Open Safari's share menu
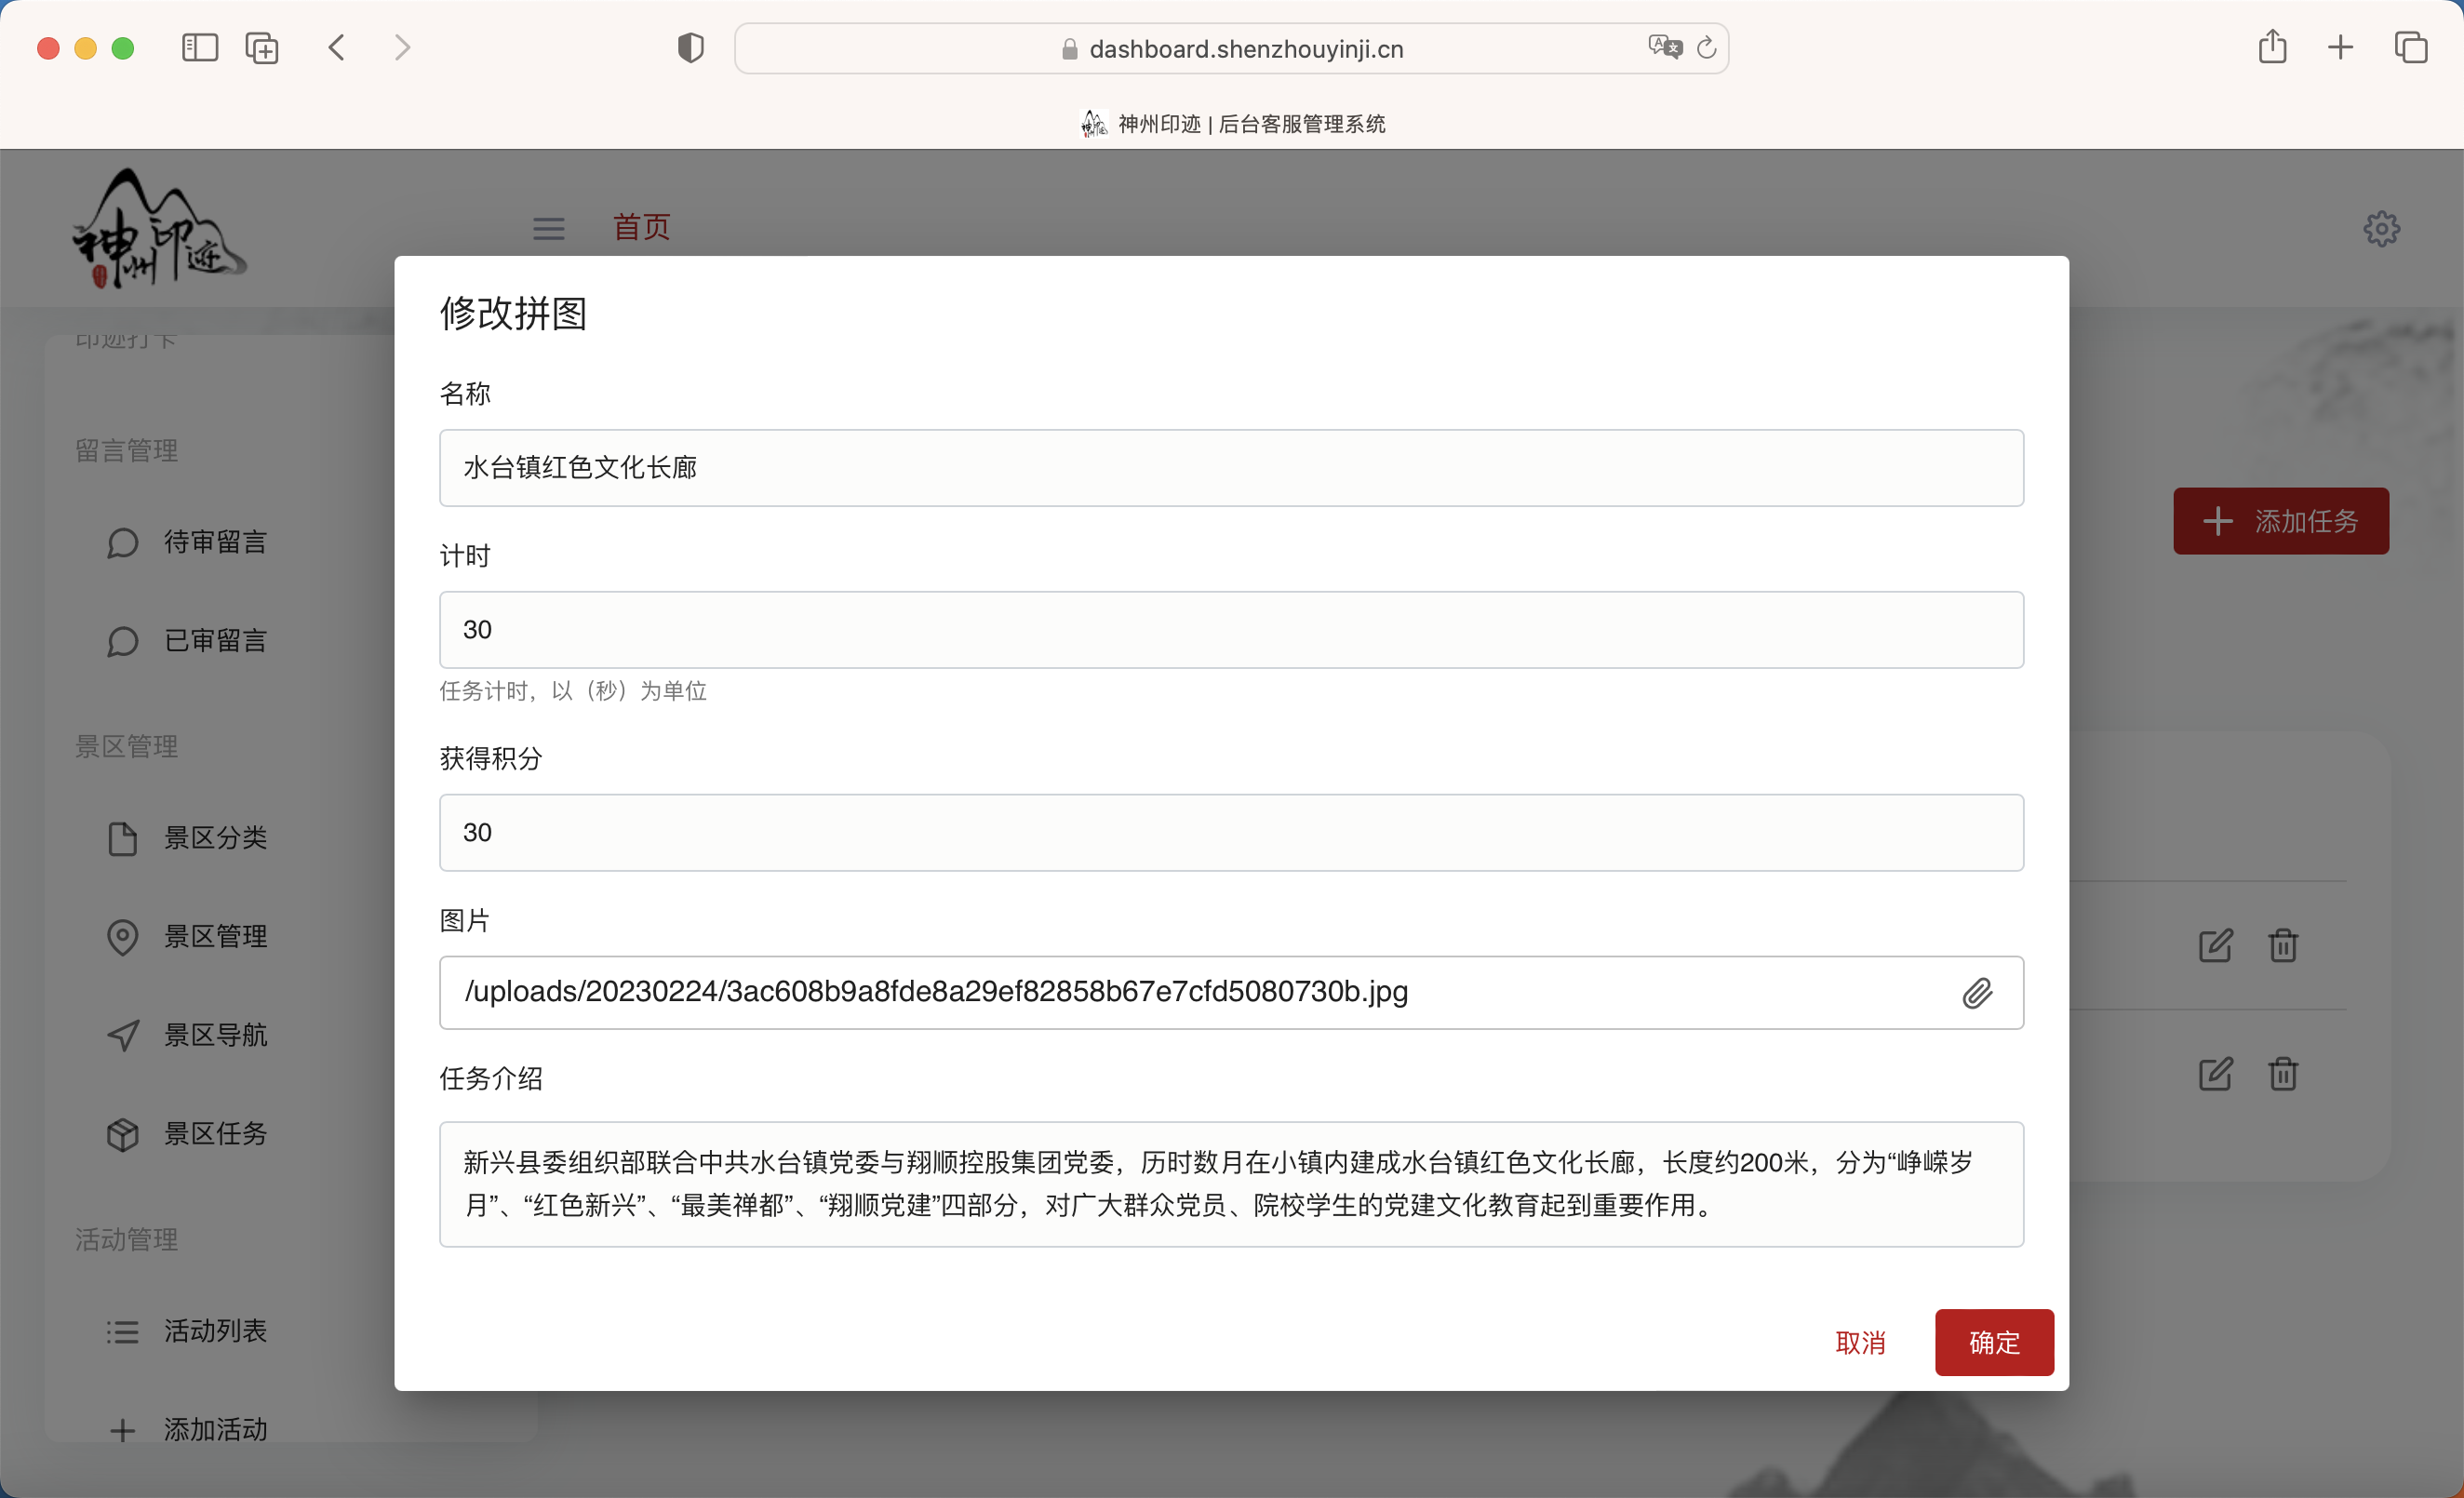The image size is (2464, 1498). pos(2272,47)
